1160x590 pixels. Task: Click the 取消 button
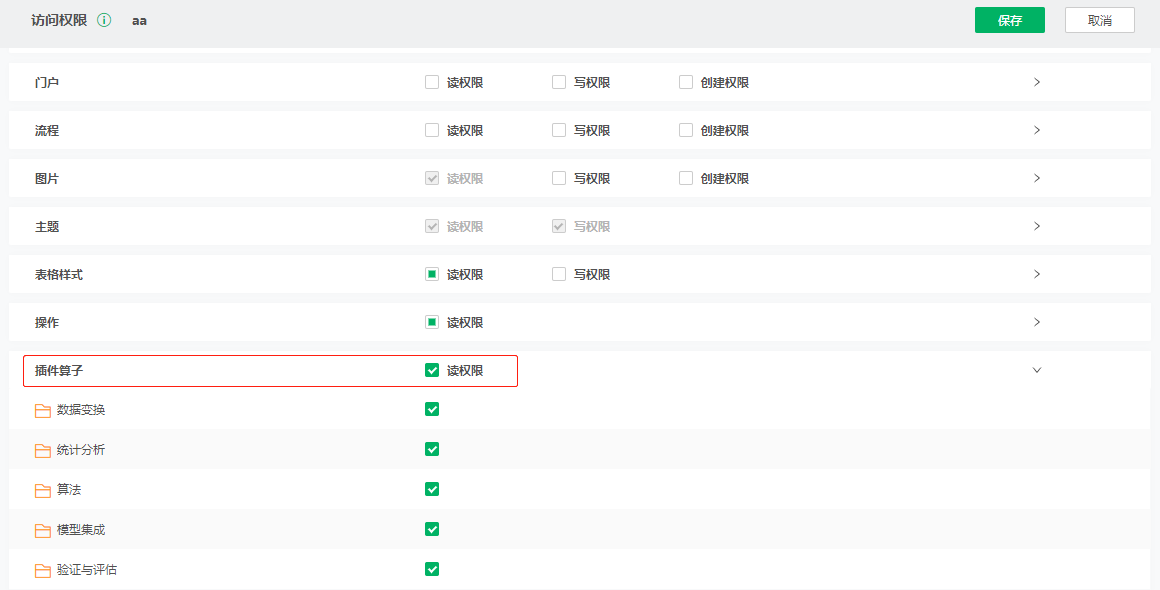(x=1099, y=19)
